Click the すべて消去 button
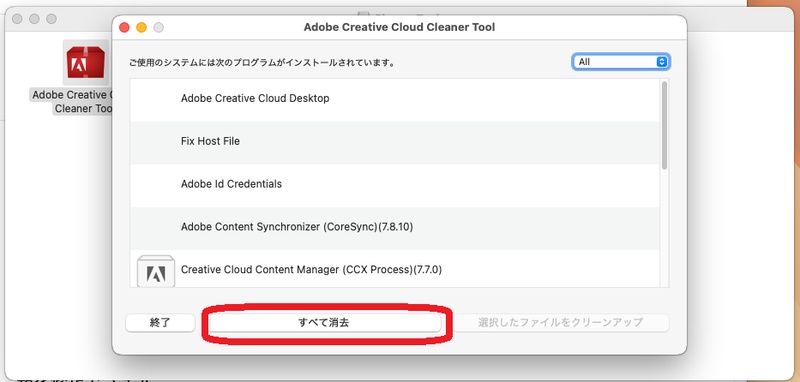 [324, 322]
